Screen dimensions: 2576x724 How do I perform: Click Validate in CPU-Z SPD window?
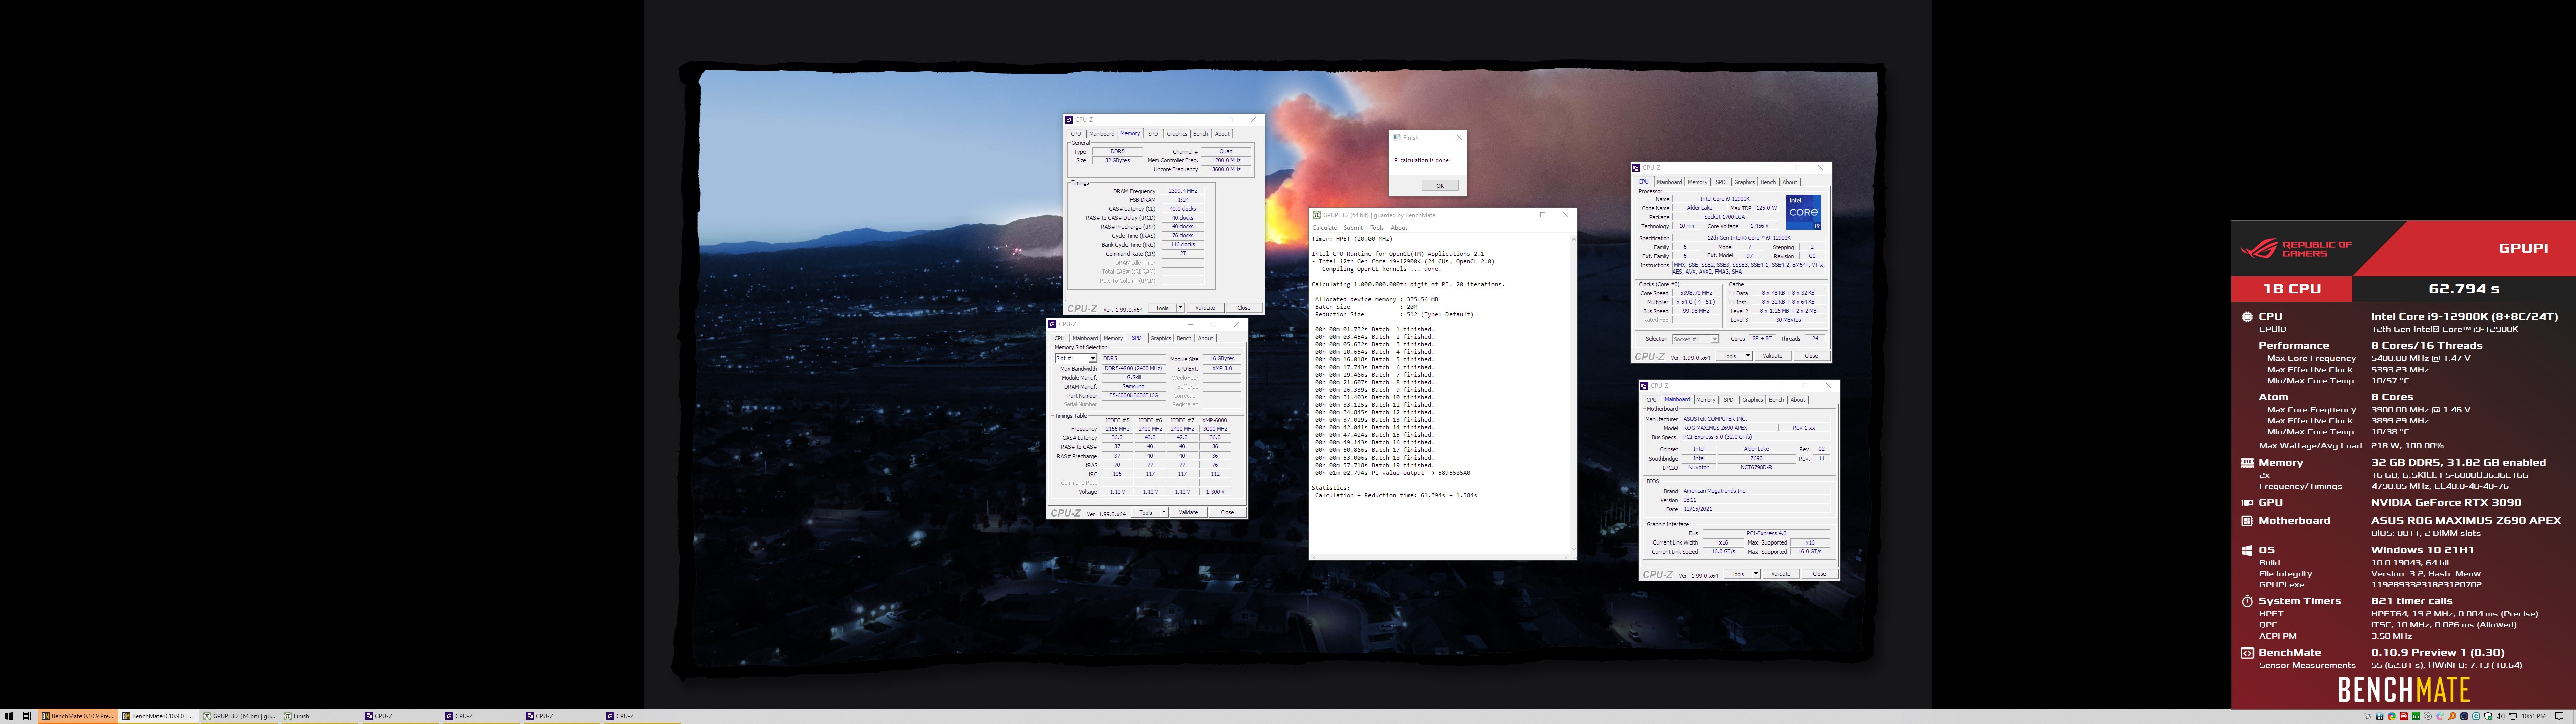click(1188, 512)
